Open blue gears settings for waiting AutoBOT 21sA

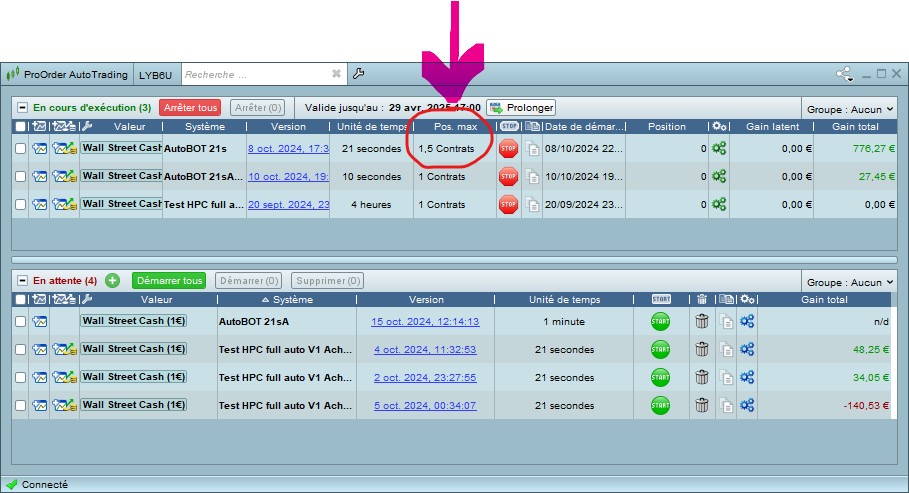pyautogui.click(x=747, y=321)
